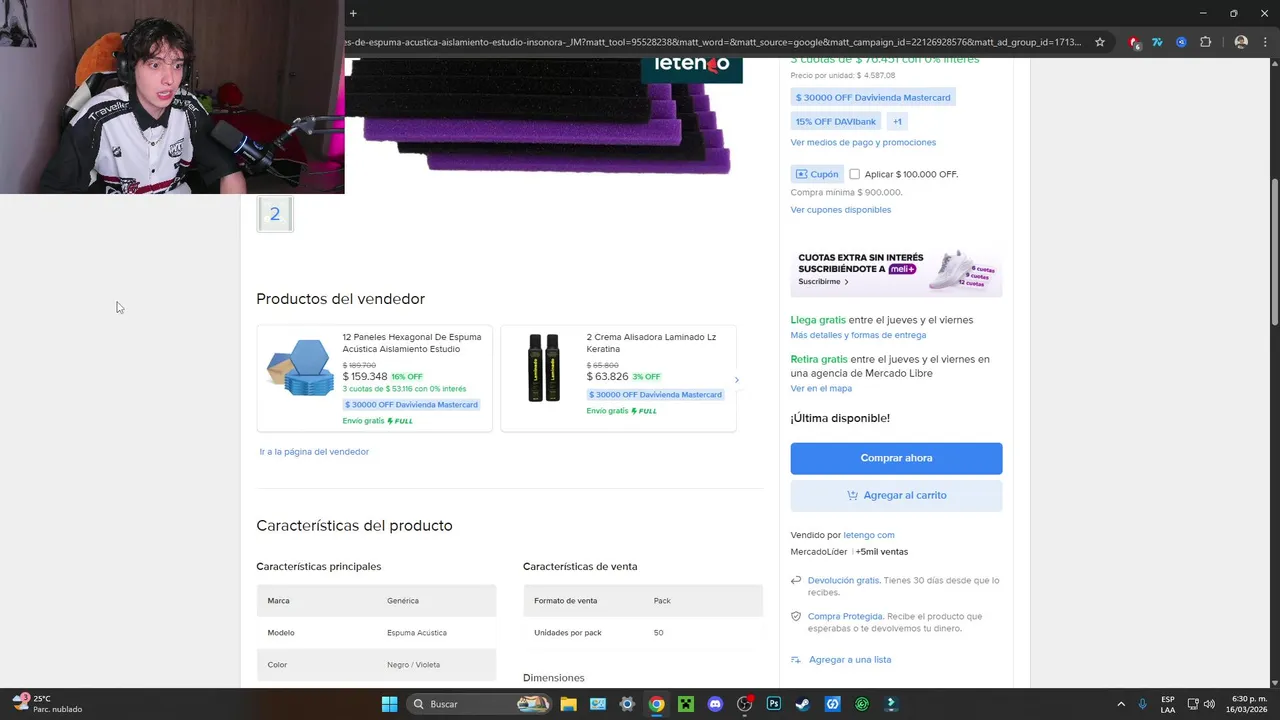Click the Cupón ticket badge
The width and height of the screenshot is (1280, 720).
pyautogui.click(x=817, y=174)
